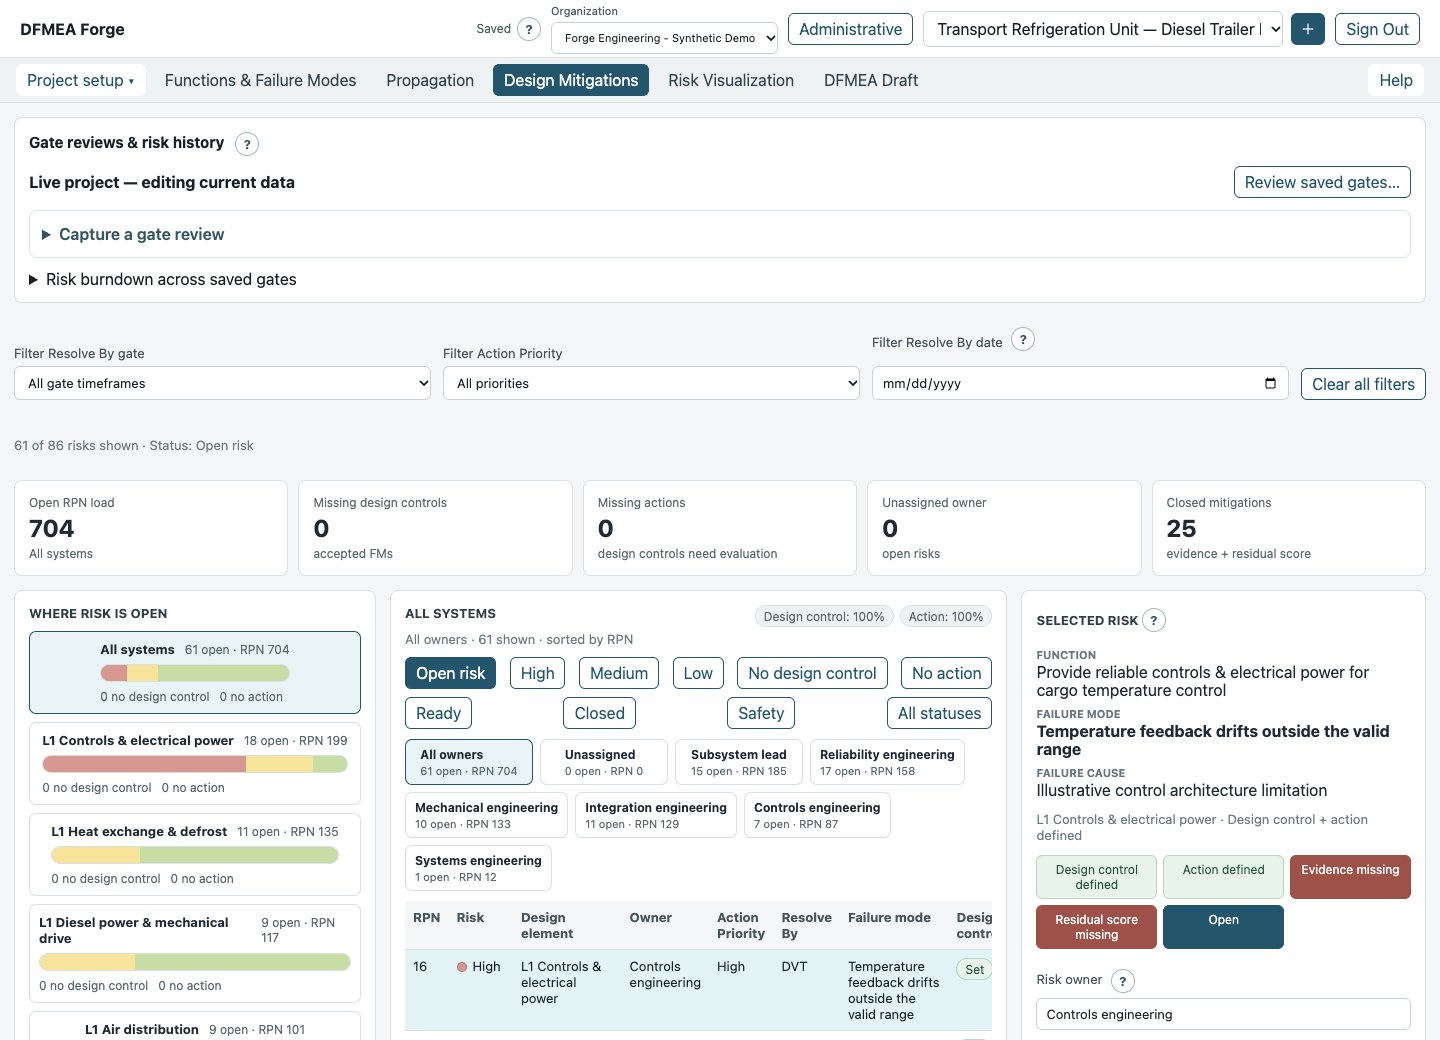Switch to Functions & Failure Modes tab
Screen dimensions: 1440x1040
pos(260,80)
